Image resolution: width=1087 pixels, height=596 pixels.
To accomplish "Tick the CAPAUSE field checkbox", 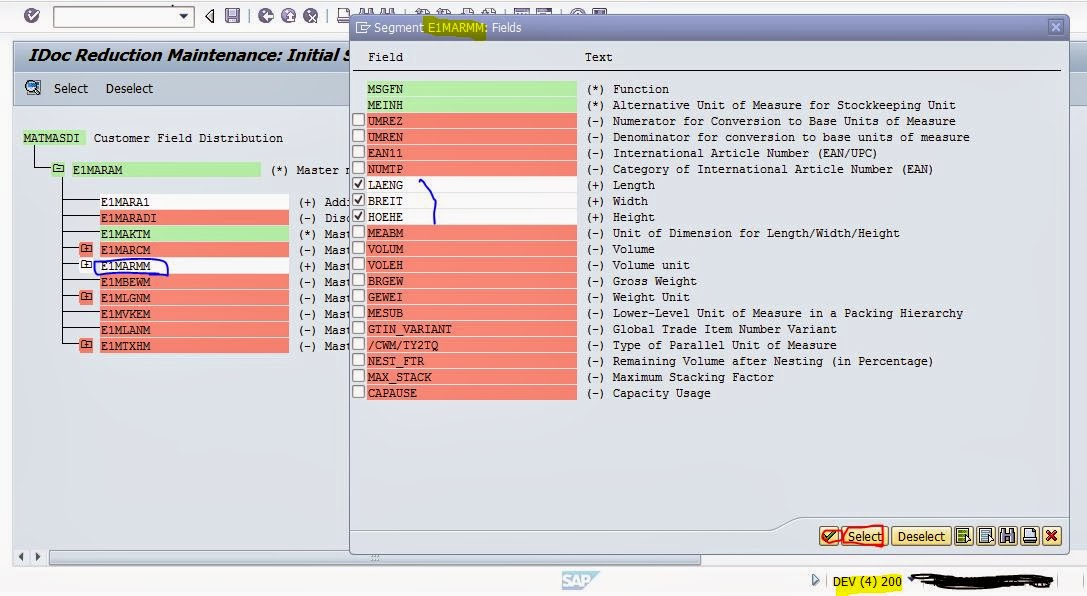I will pyautogui.click(x=358, y=392).
